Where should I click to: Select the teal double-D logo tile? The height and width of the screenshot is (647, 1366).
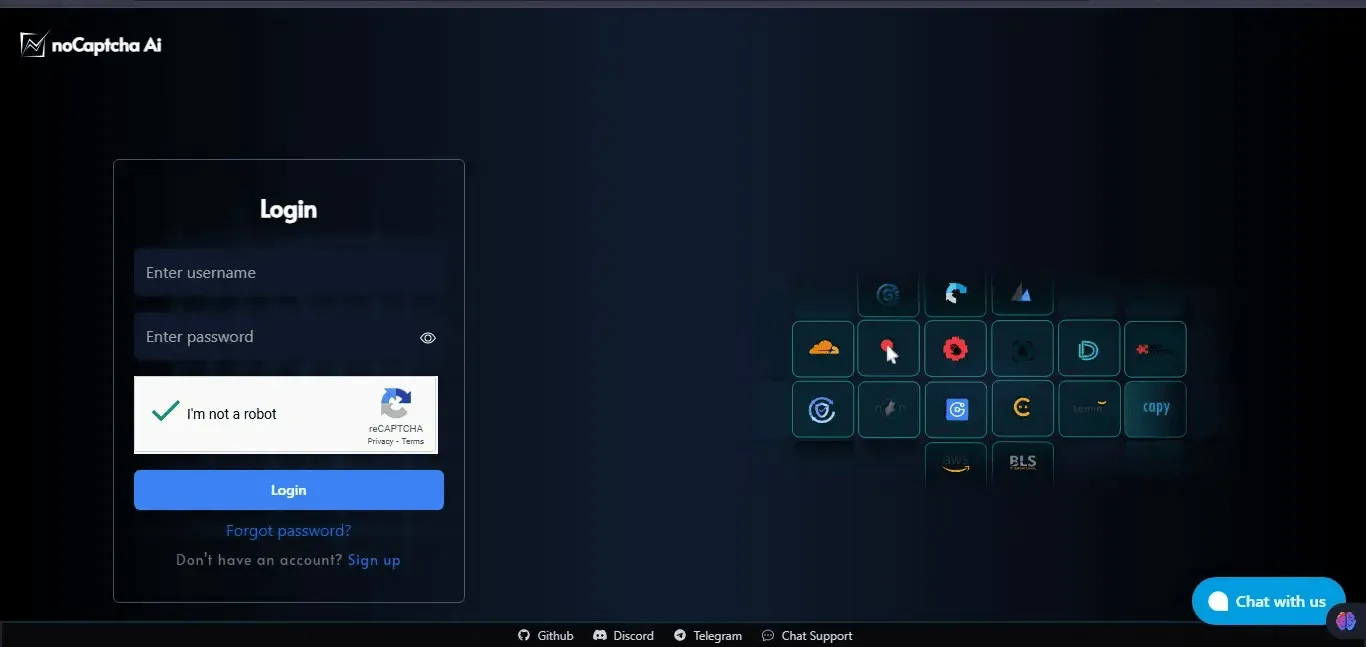(1088, 349)
